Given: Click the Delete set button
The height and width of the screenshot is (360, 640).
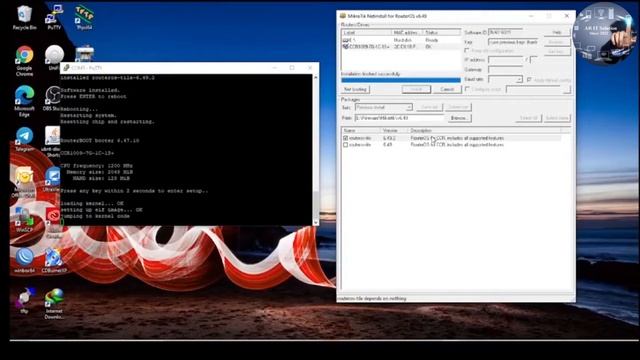Looking at the screenshot, I should 458,107.
